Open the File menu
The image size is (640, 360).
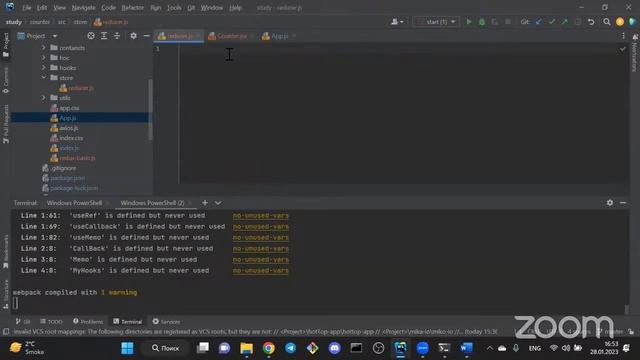(27, 8)
